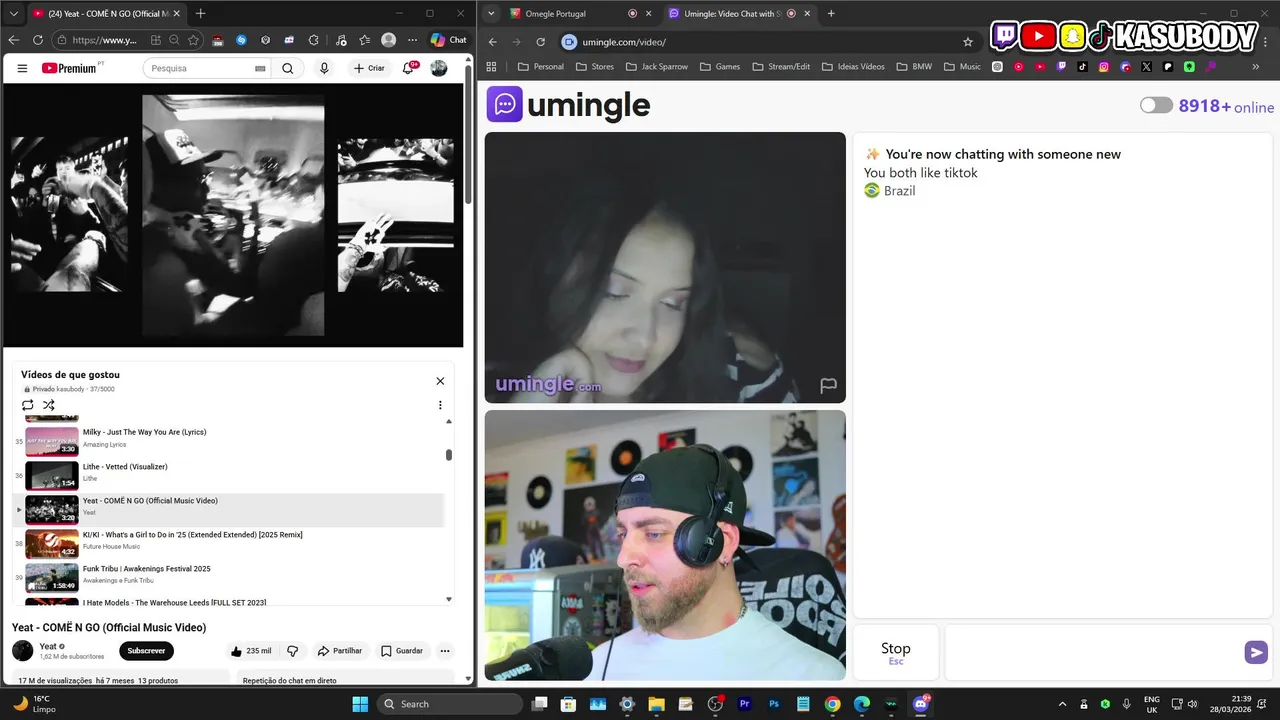The image size is (1280, 720).
Task: Report stranger with flag icon
Action: pyautogui.click(x=828, y=385)
